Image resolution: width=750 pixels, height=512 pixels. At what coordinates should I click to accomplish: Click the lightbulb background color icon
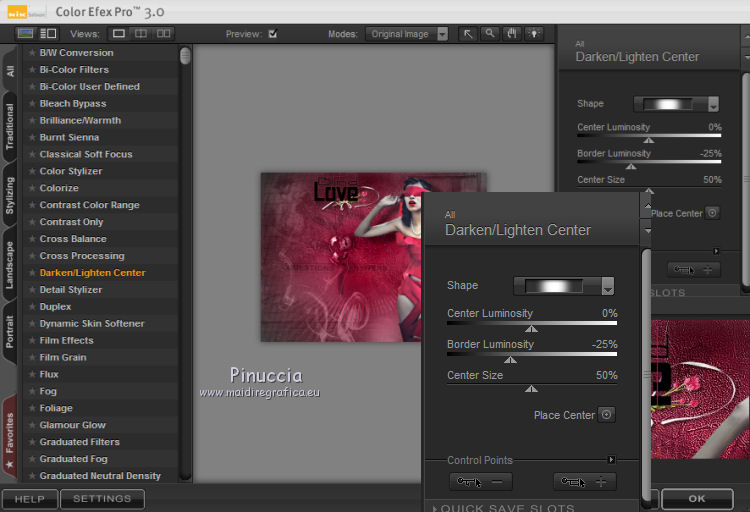534,34
